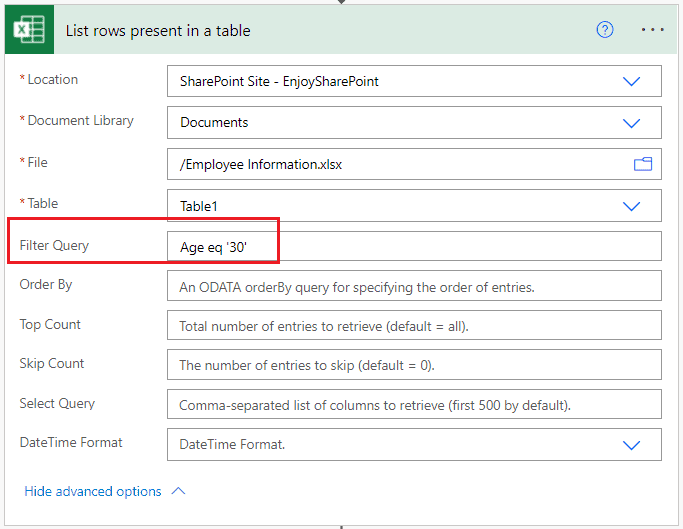The width and height of the screenshot is (683, 529).
Task: Click into the File path field
Action: tap(414, 164)
